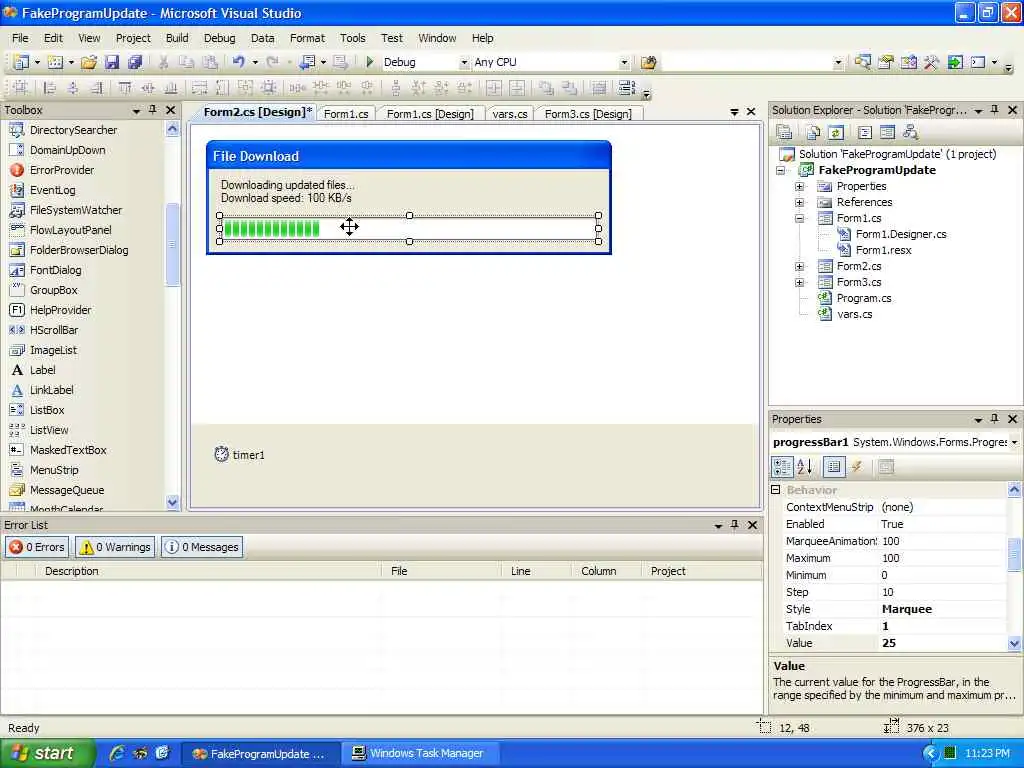Sort the Error List by the Description column
The image size is (1024, 768).
207,571
